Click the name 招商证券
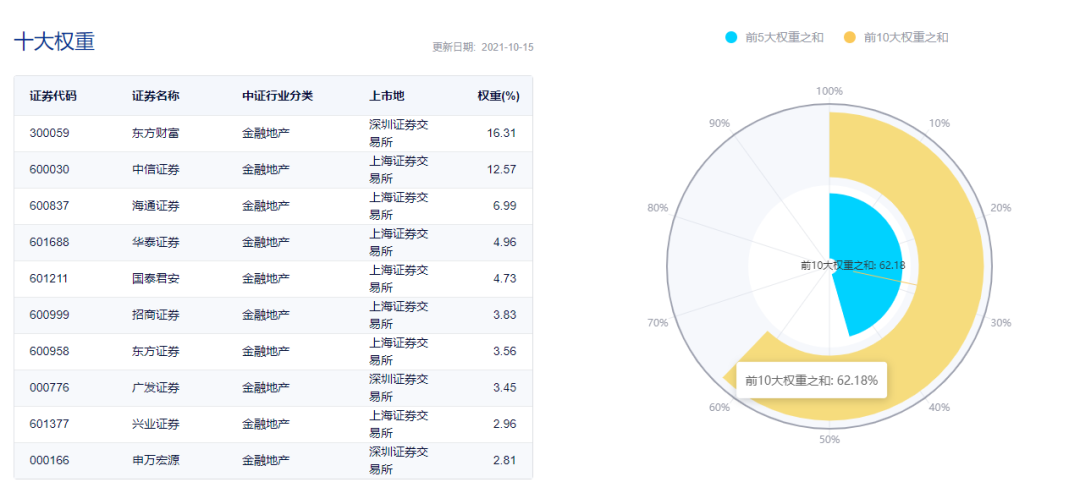The image size is (1080, 504). [156, 315]
